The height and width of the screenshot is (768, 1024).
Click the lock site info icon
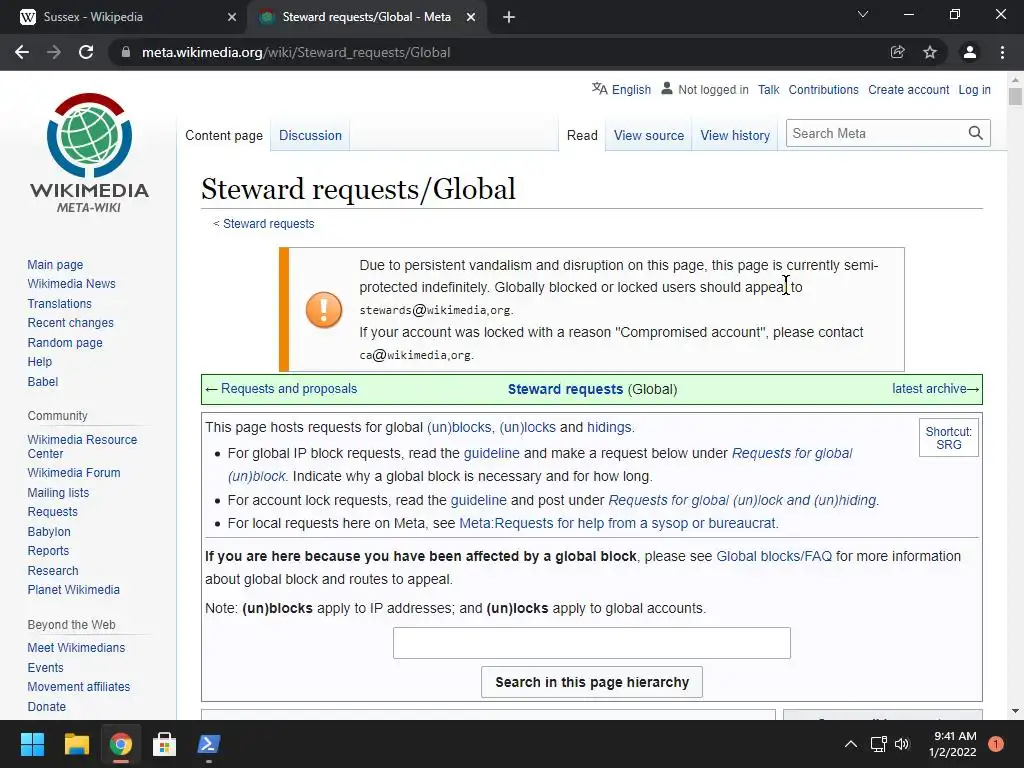(125, 52)
